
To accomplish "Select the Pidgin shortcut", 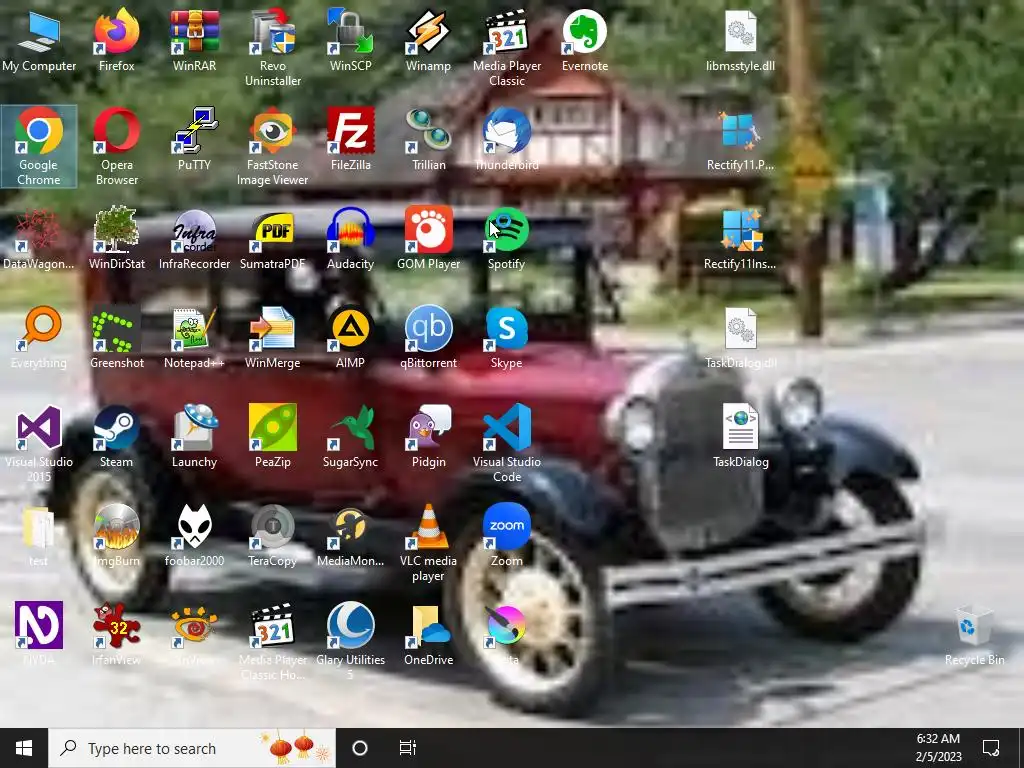I will (x=428, y=429).
